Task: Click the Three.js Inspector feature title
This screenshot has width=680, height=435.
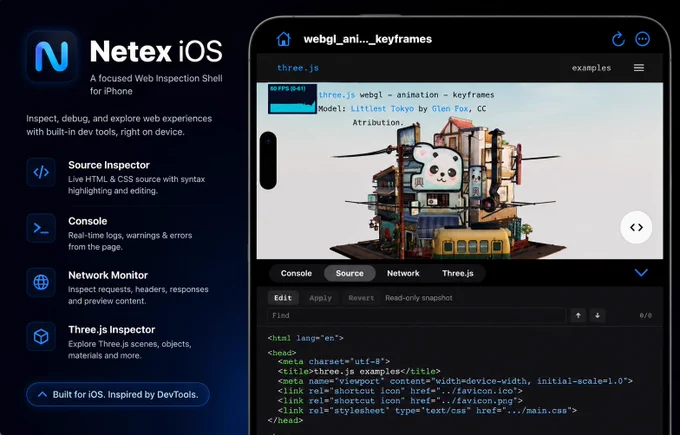Action: [x=111, y=330]
